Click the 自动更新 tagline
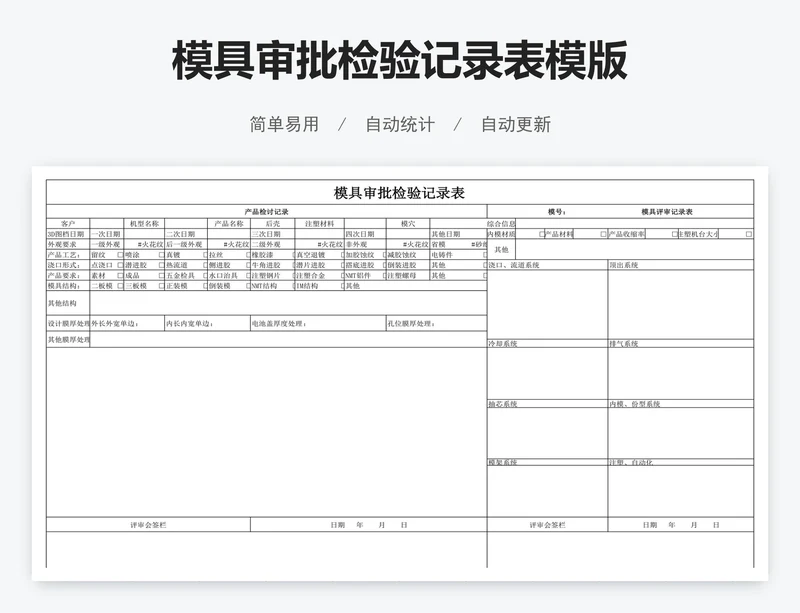The width and height of the screenshot is (800, 613). 516,125
